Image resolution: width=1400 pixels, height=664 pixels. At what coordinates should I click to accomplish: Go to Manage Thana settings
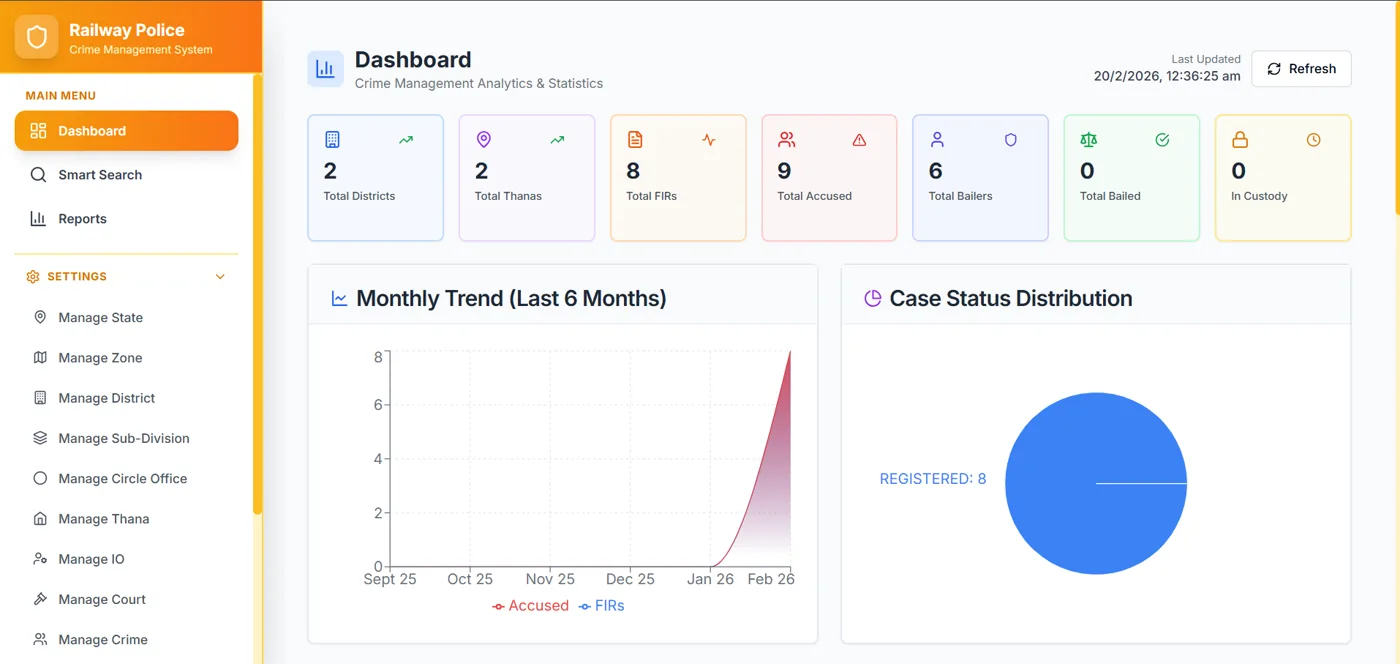point(126,519)
